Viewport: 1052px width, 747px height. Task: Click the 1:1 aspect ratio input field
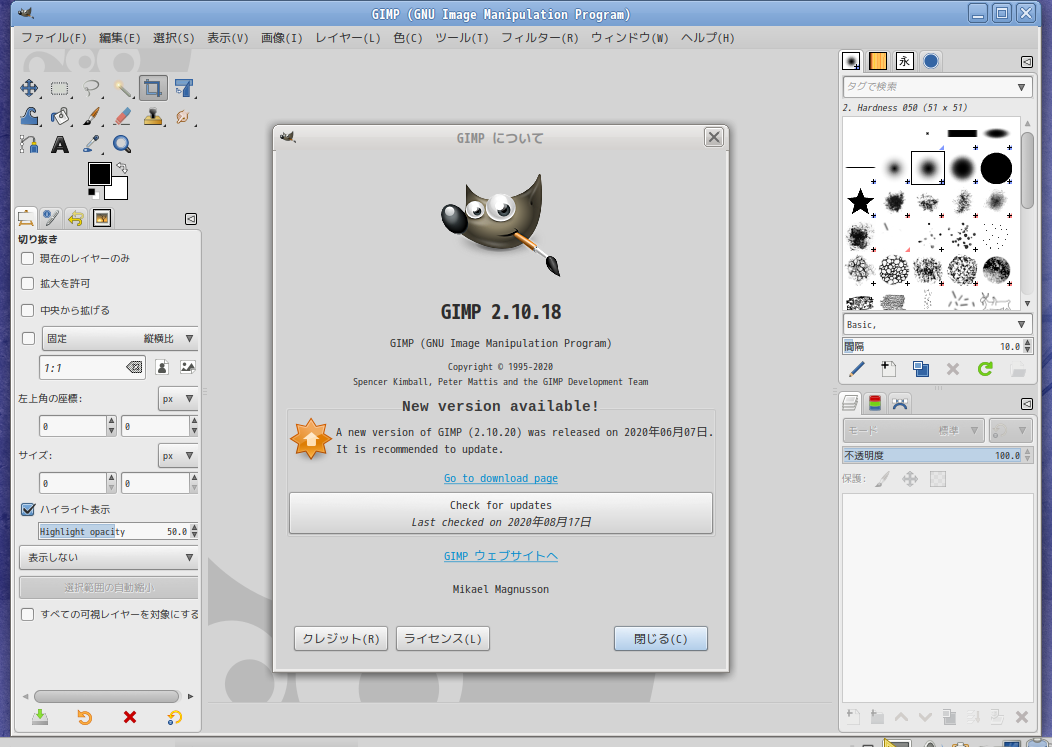pos(92,367)
